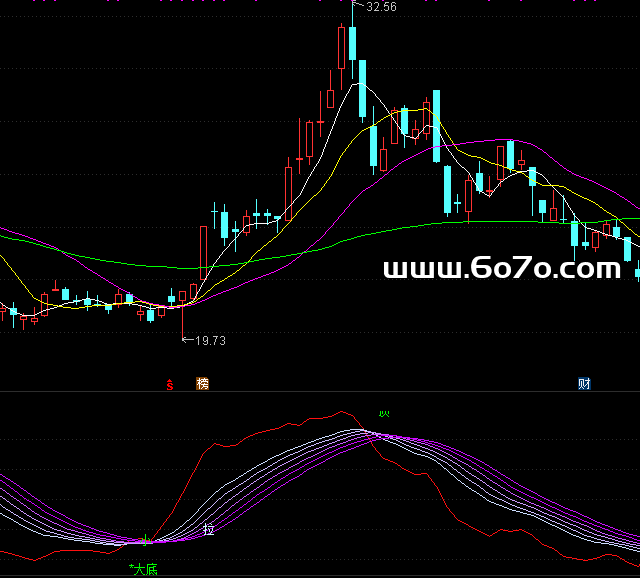Click the red S info marker

pos(171,383)
